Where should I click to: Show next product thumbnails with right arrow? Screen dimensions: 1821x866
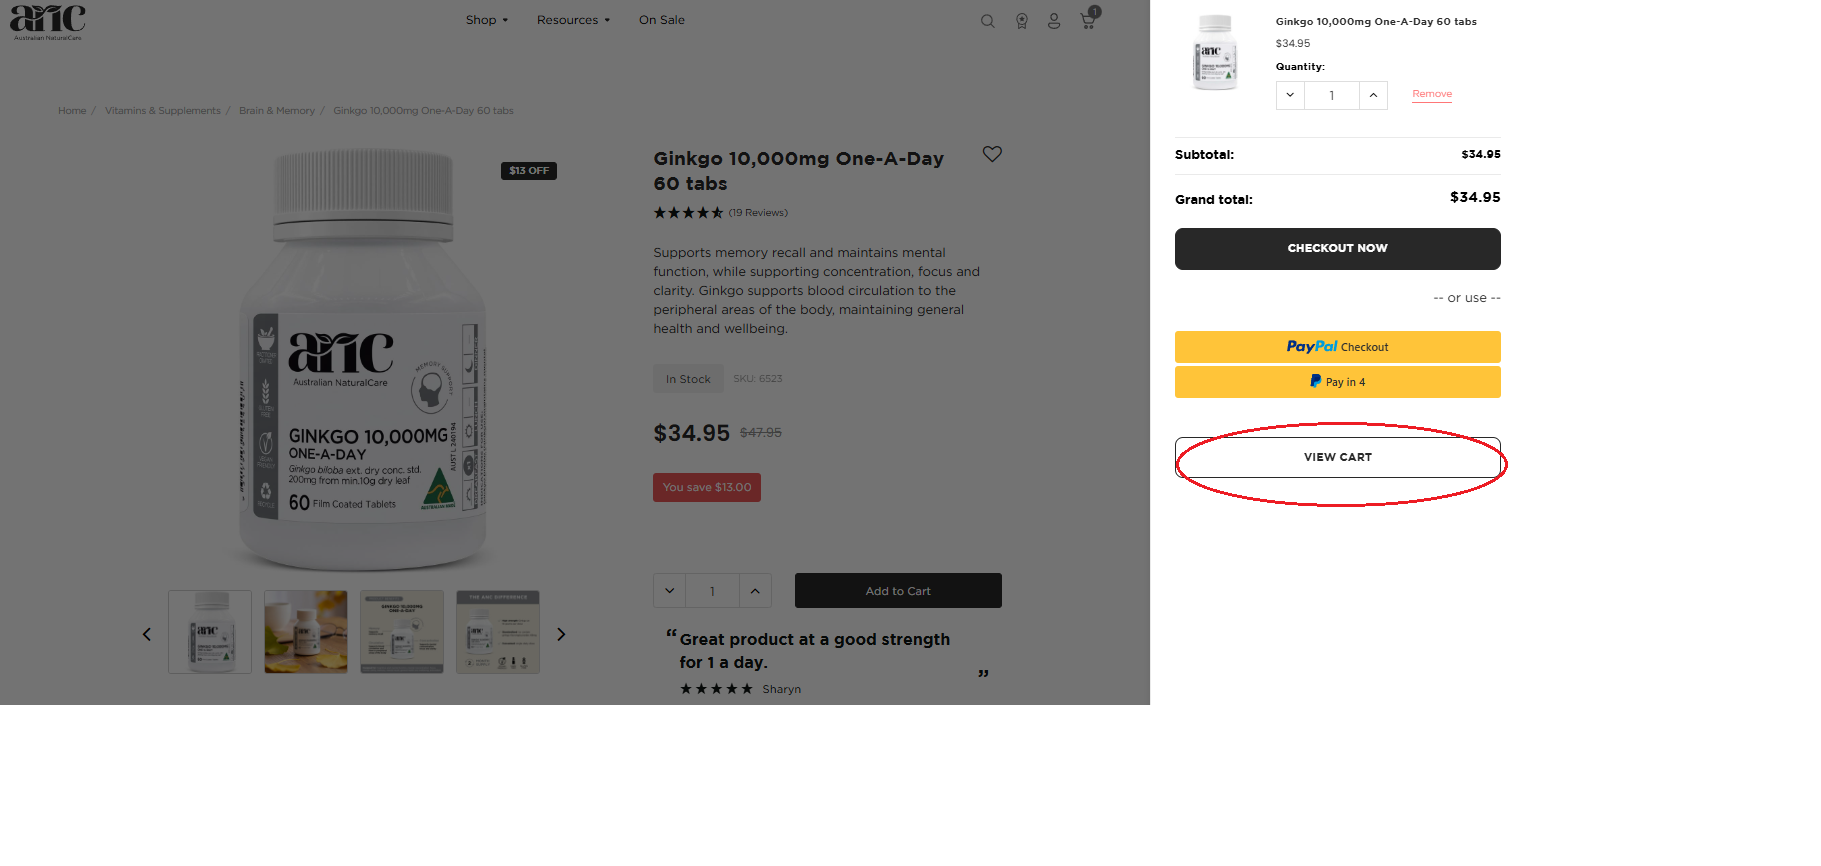[x=561, y=634]
